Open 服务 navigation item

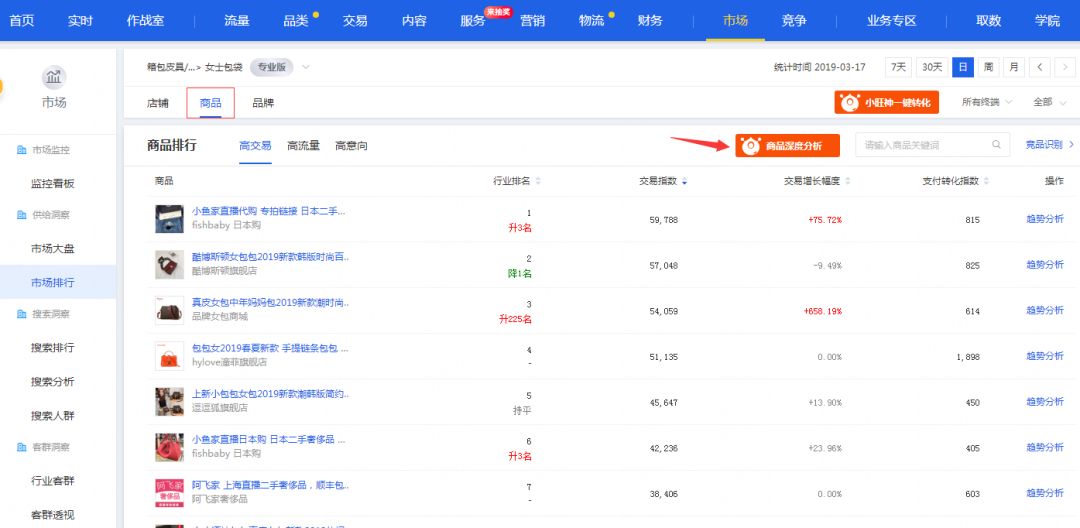pos(473,20)
